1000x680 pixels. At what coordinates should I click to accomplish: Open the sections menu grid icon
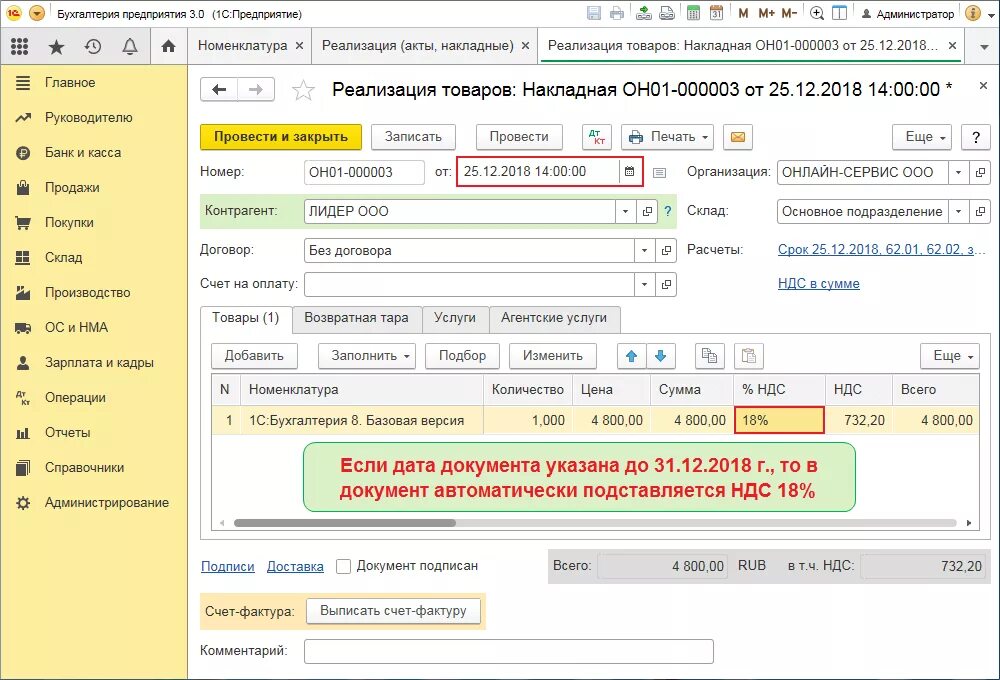pos(20,46)
